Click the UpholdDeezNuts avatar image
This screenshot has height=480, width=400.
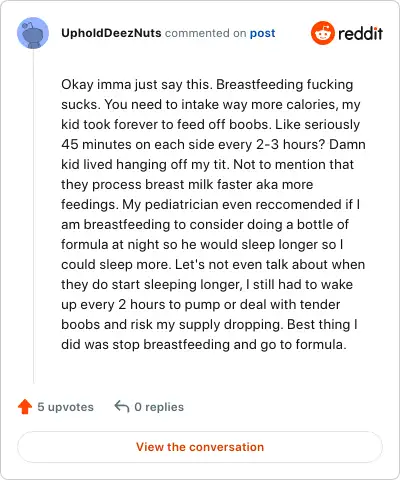point(33,33)
